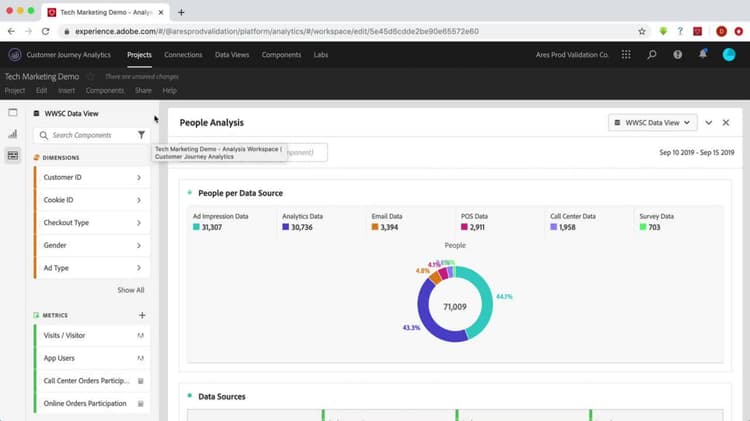
Task: Click the icon beside Online Orders Participation
Action: (x=141, y=403)
